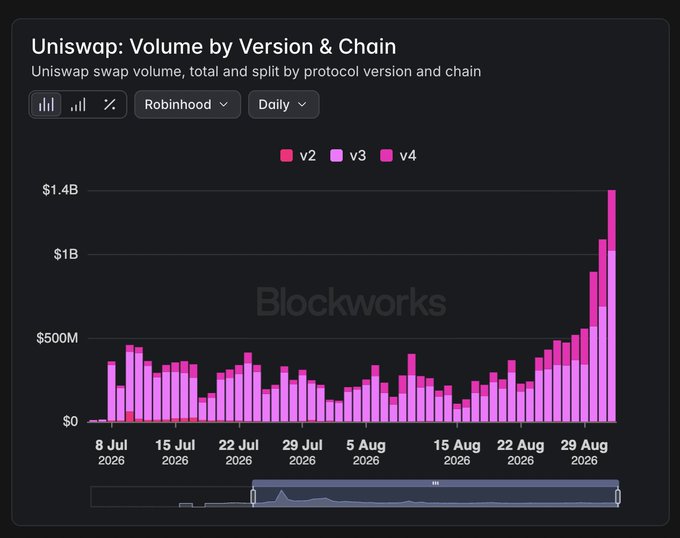Click the subtitle about Uniswap swap volume
The image size is (680, 538).
tap(256, 72)
